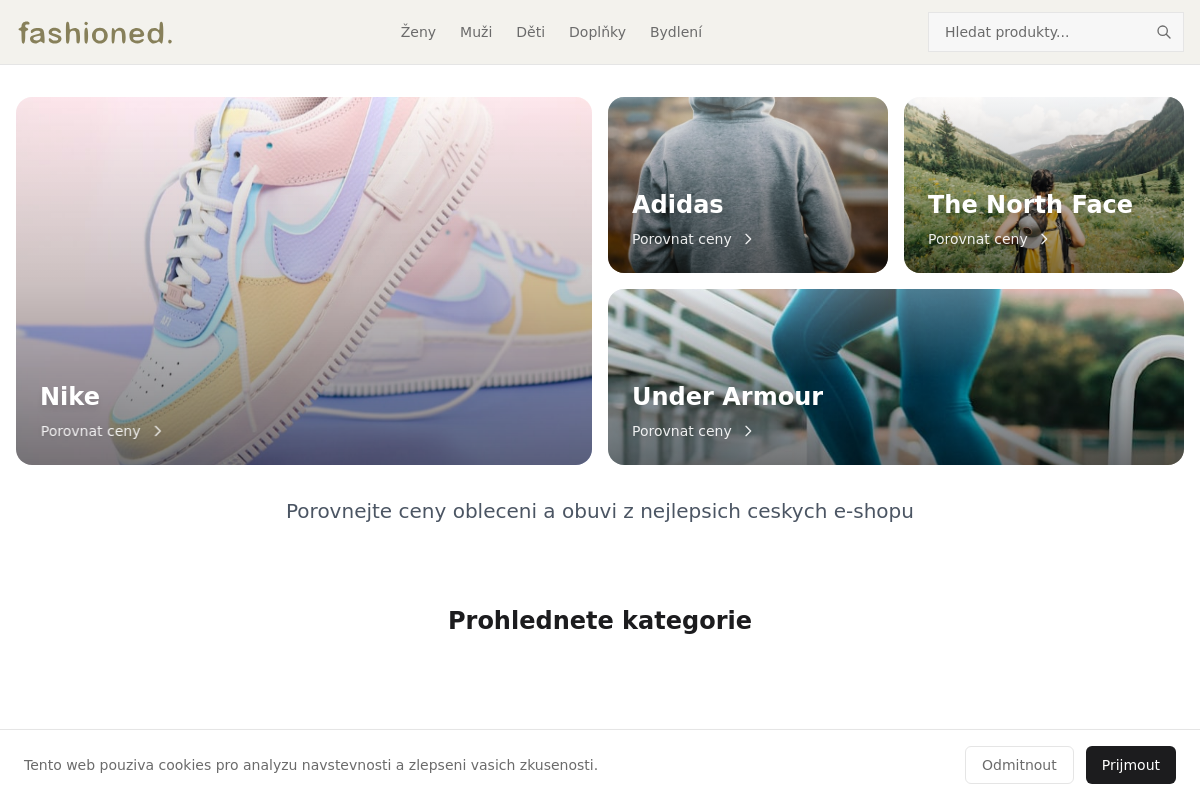
Task: Click the chevron in The North Face card
Action: [1044, 239]
